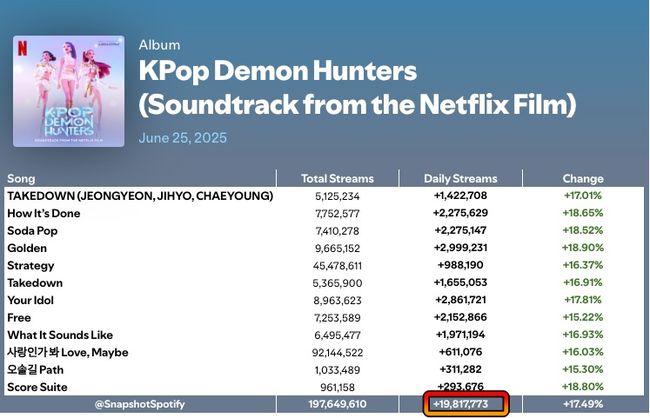Click change percentage '+18.52%'
Screen dimensions: 650x418
583,230
